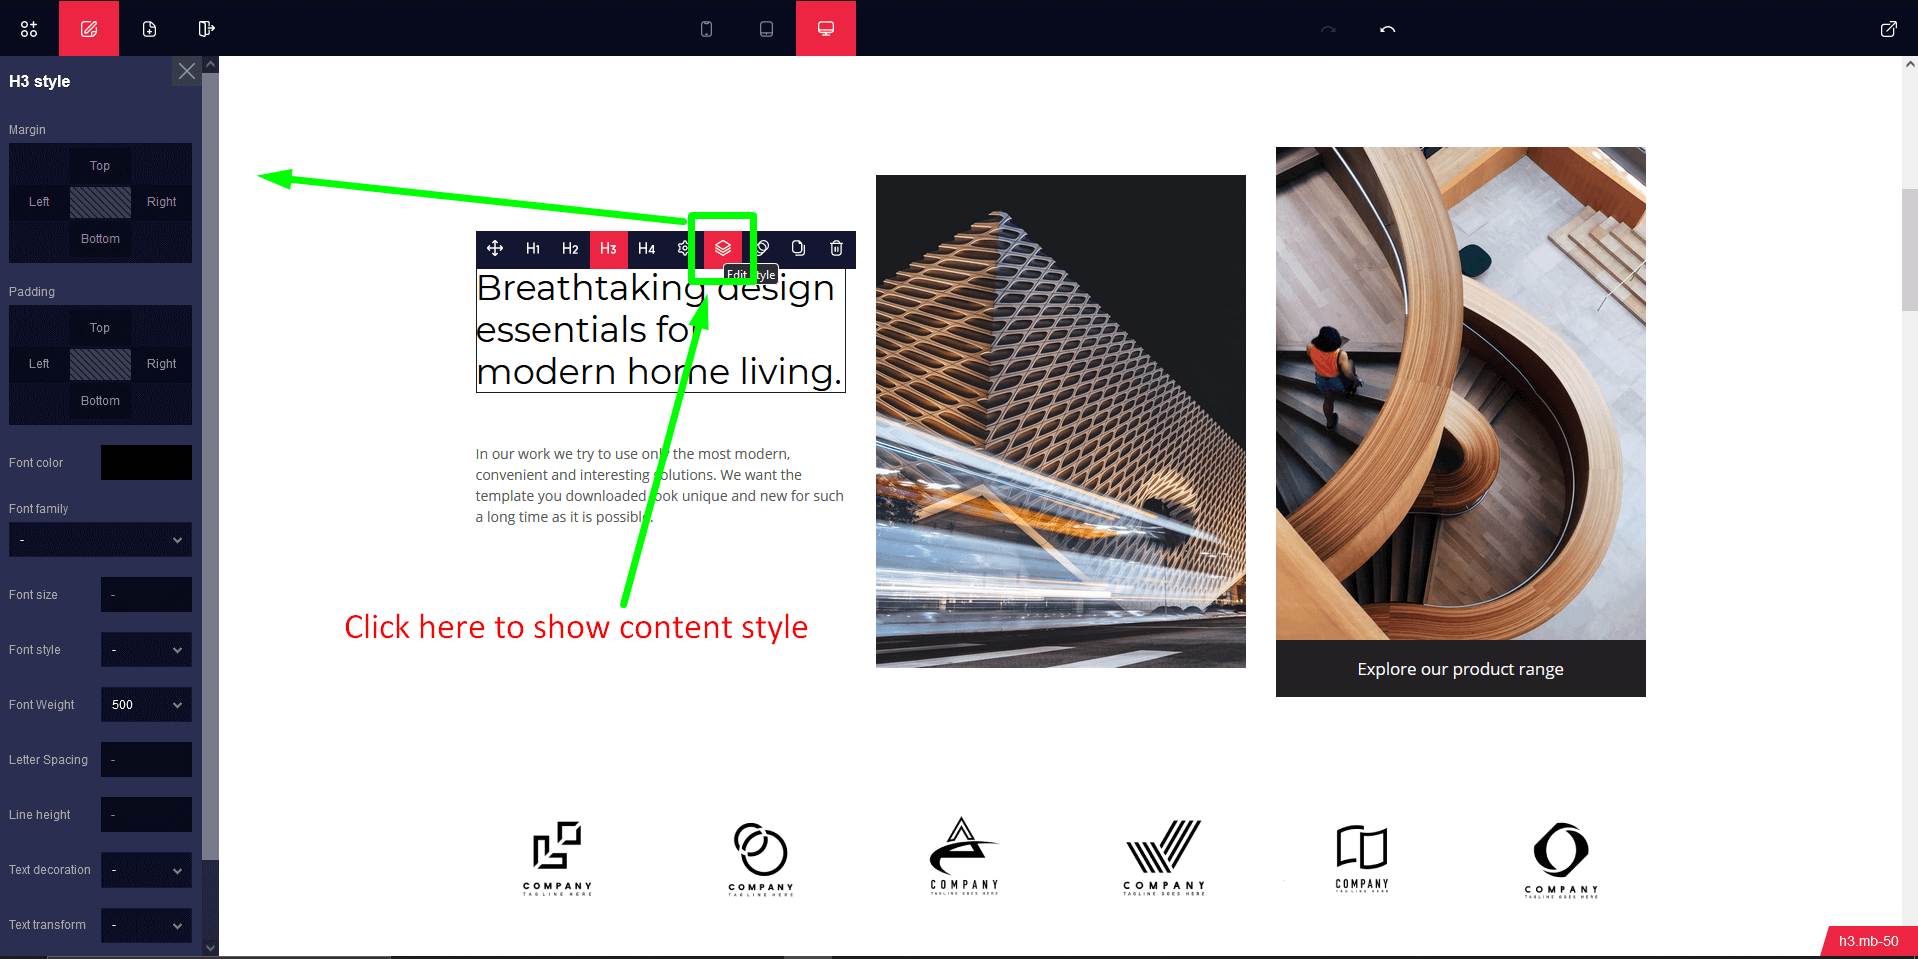The image size is (1918, 959).
Task: Open preview in new window icon
Action: pos(1888,29)
